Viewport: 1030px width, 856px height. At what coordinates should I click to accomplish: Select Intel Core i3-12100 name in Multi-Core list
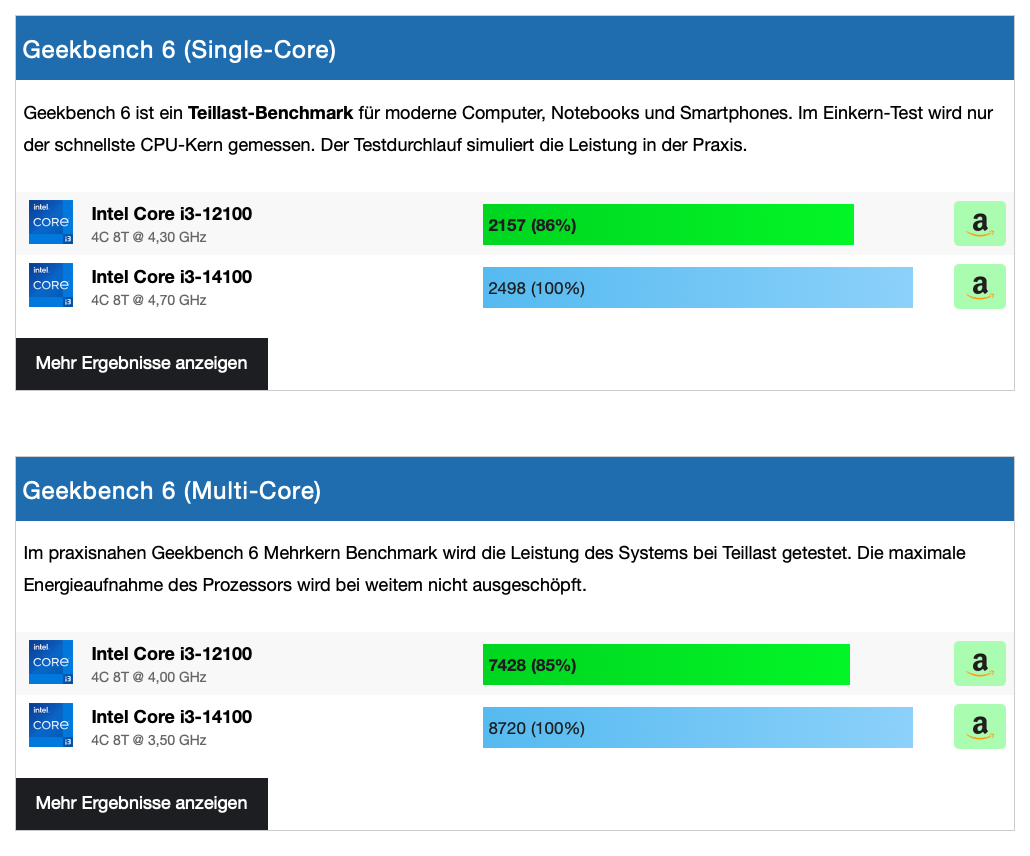tap(172, 654)
